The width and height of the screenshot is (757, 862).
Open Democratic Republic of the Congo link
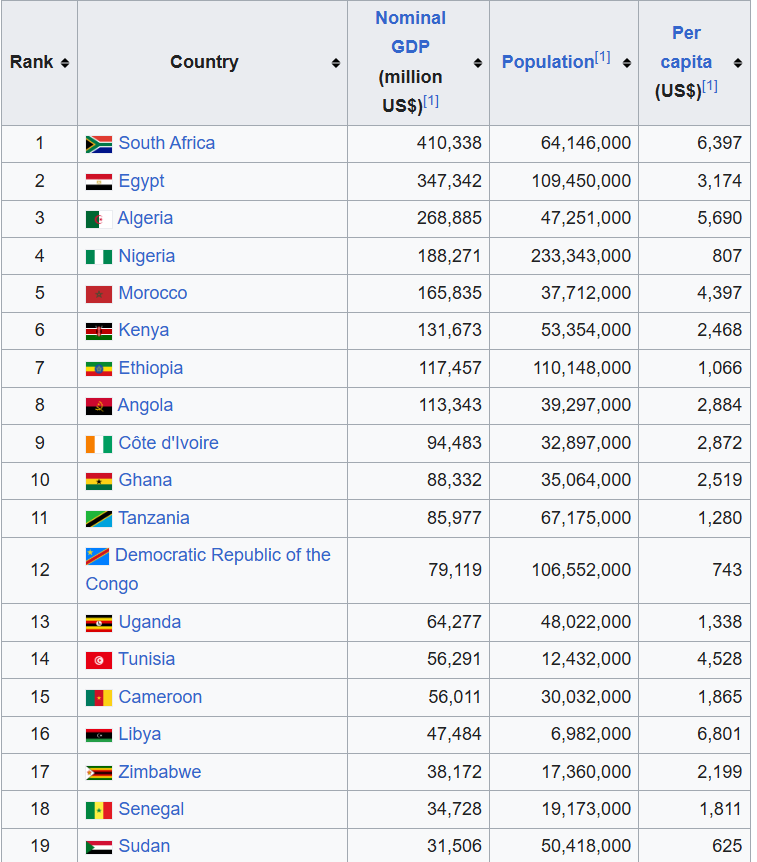click(x=208, y=570)
